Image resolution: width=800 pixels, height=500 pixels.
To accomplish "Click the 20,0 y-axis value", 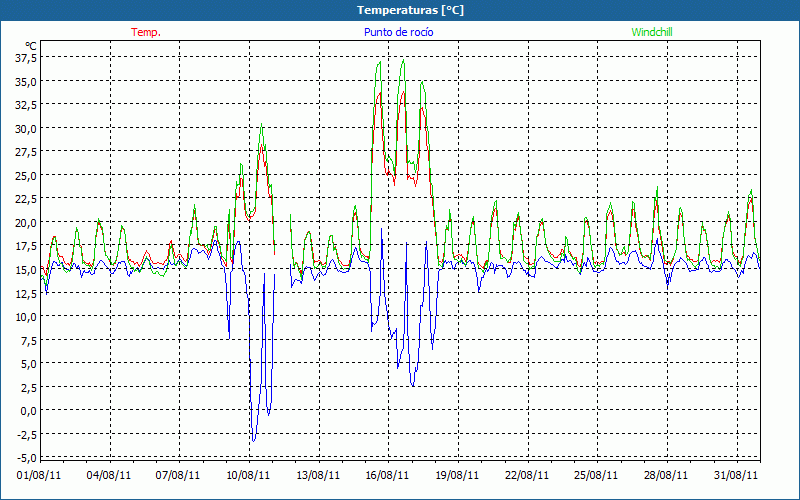I will [x=27, y=222].
